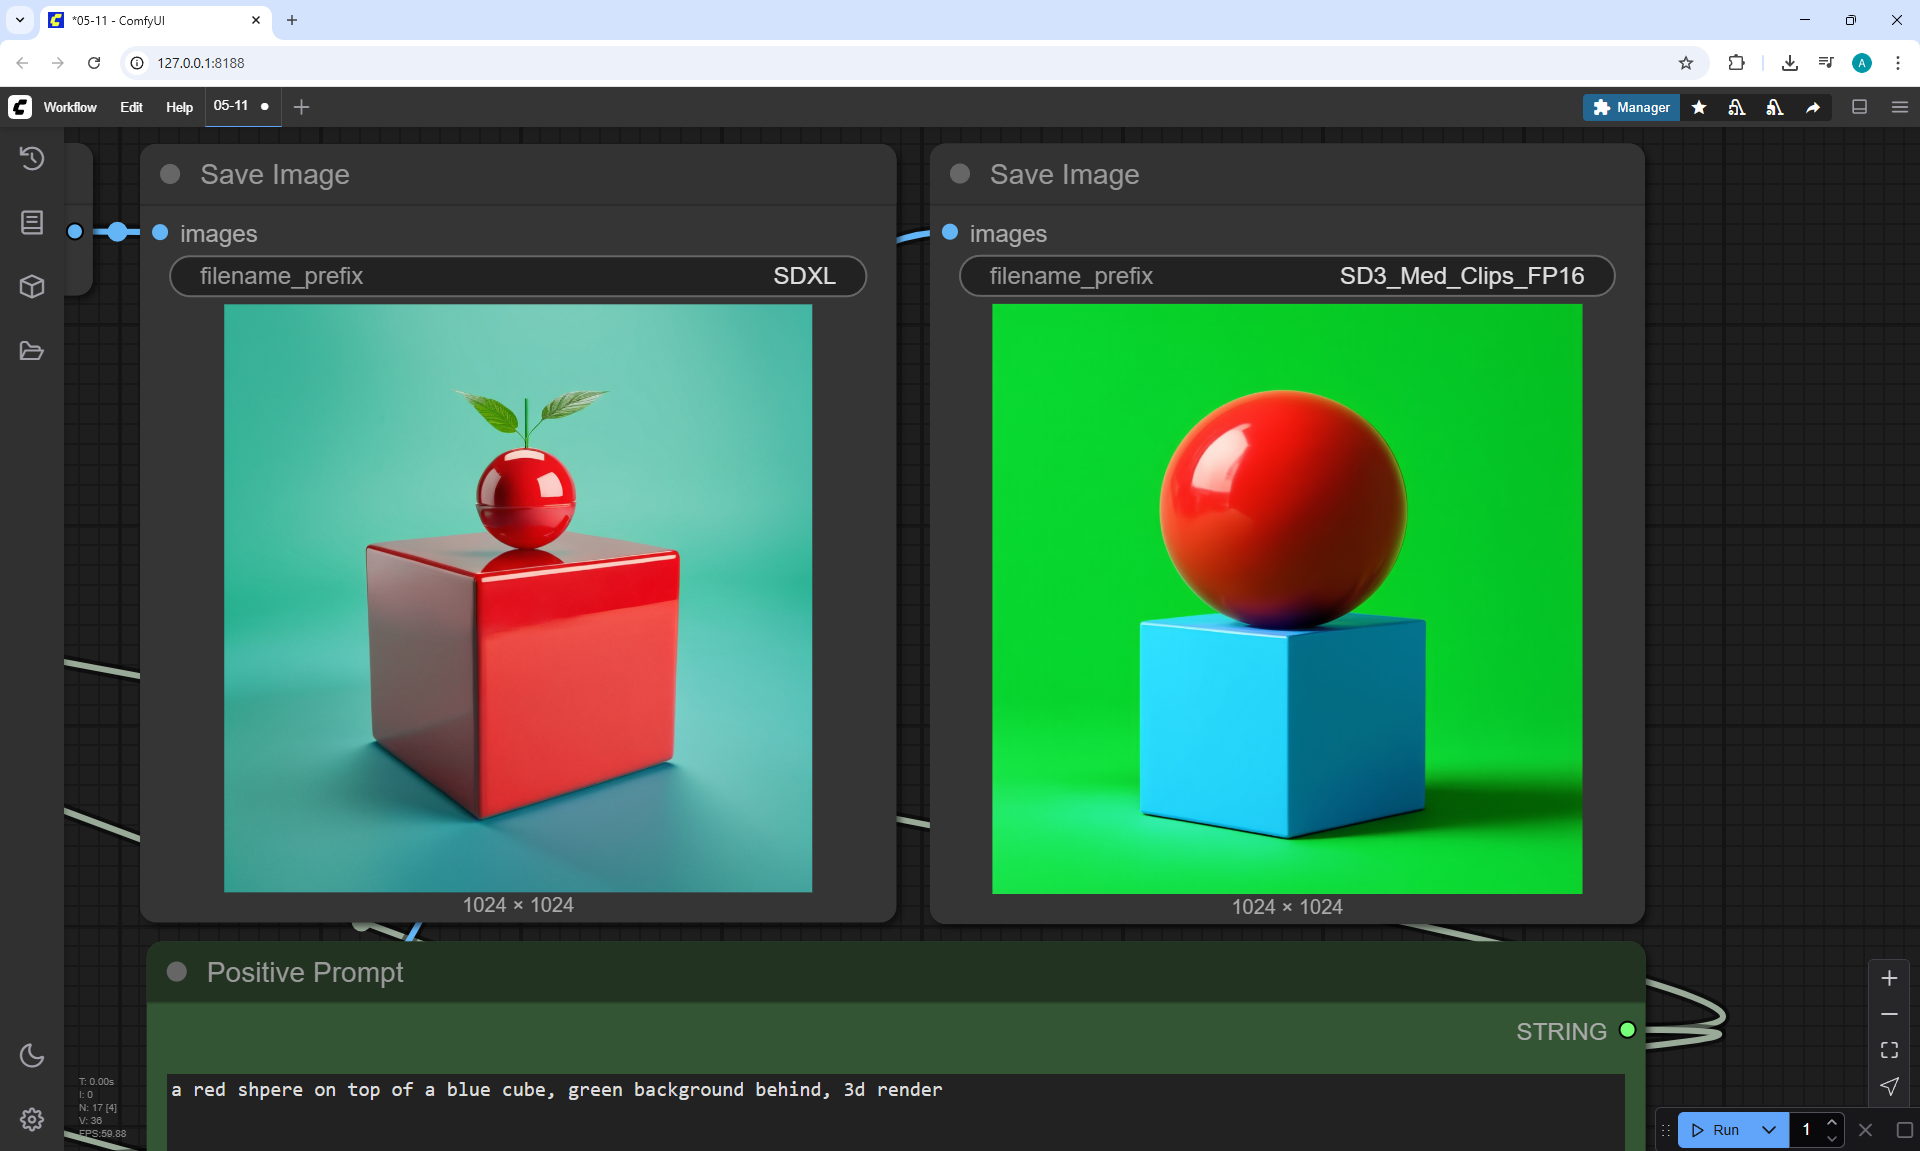Toggle the bottom panel icon
The image size is (1920, 1151).
click(x=1860, y=107)
